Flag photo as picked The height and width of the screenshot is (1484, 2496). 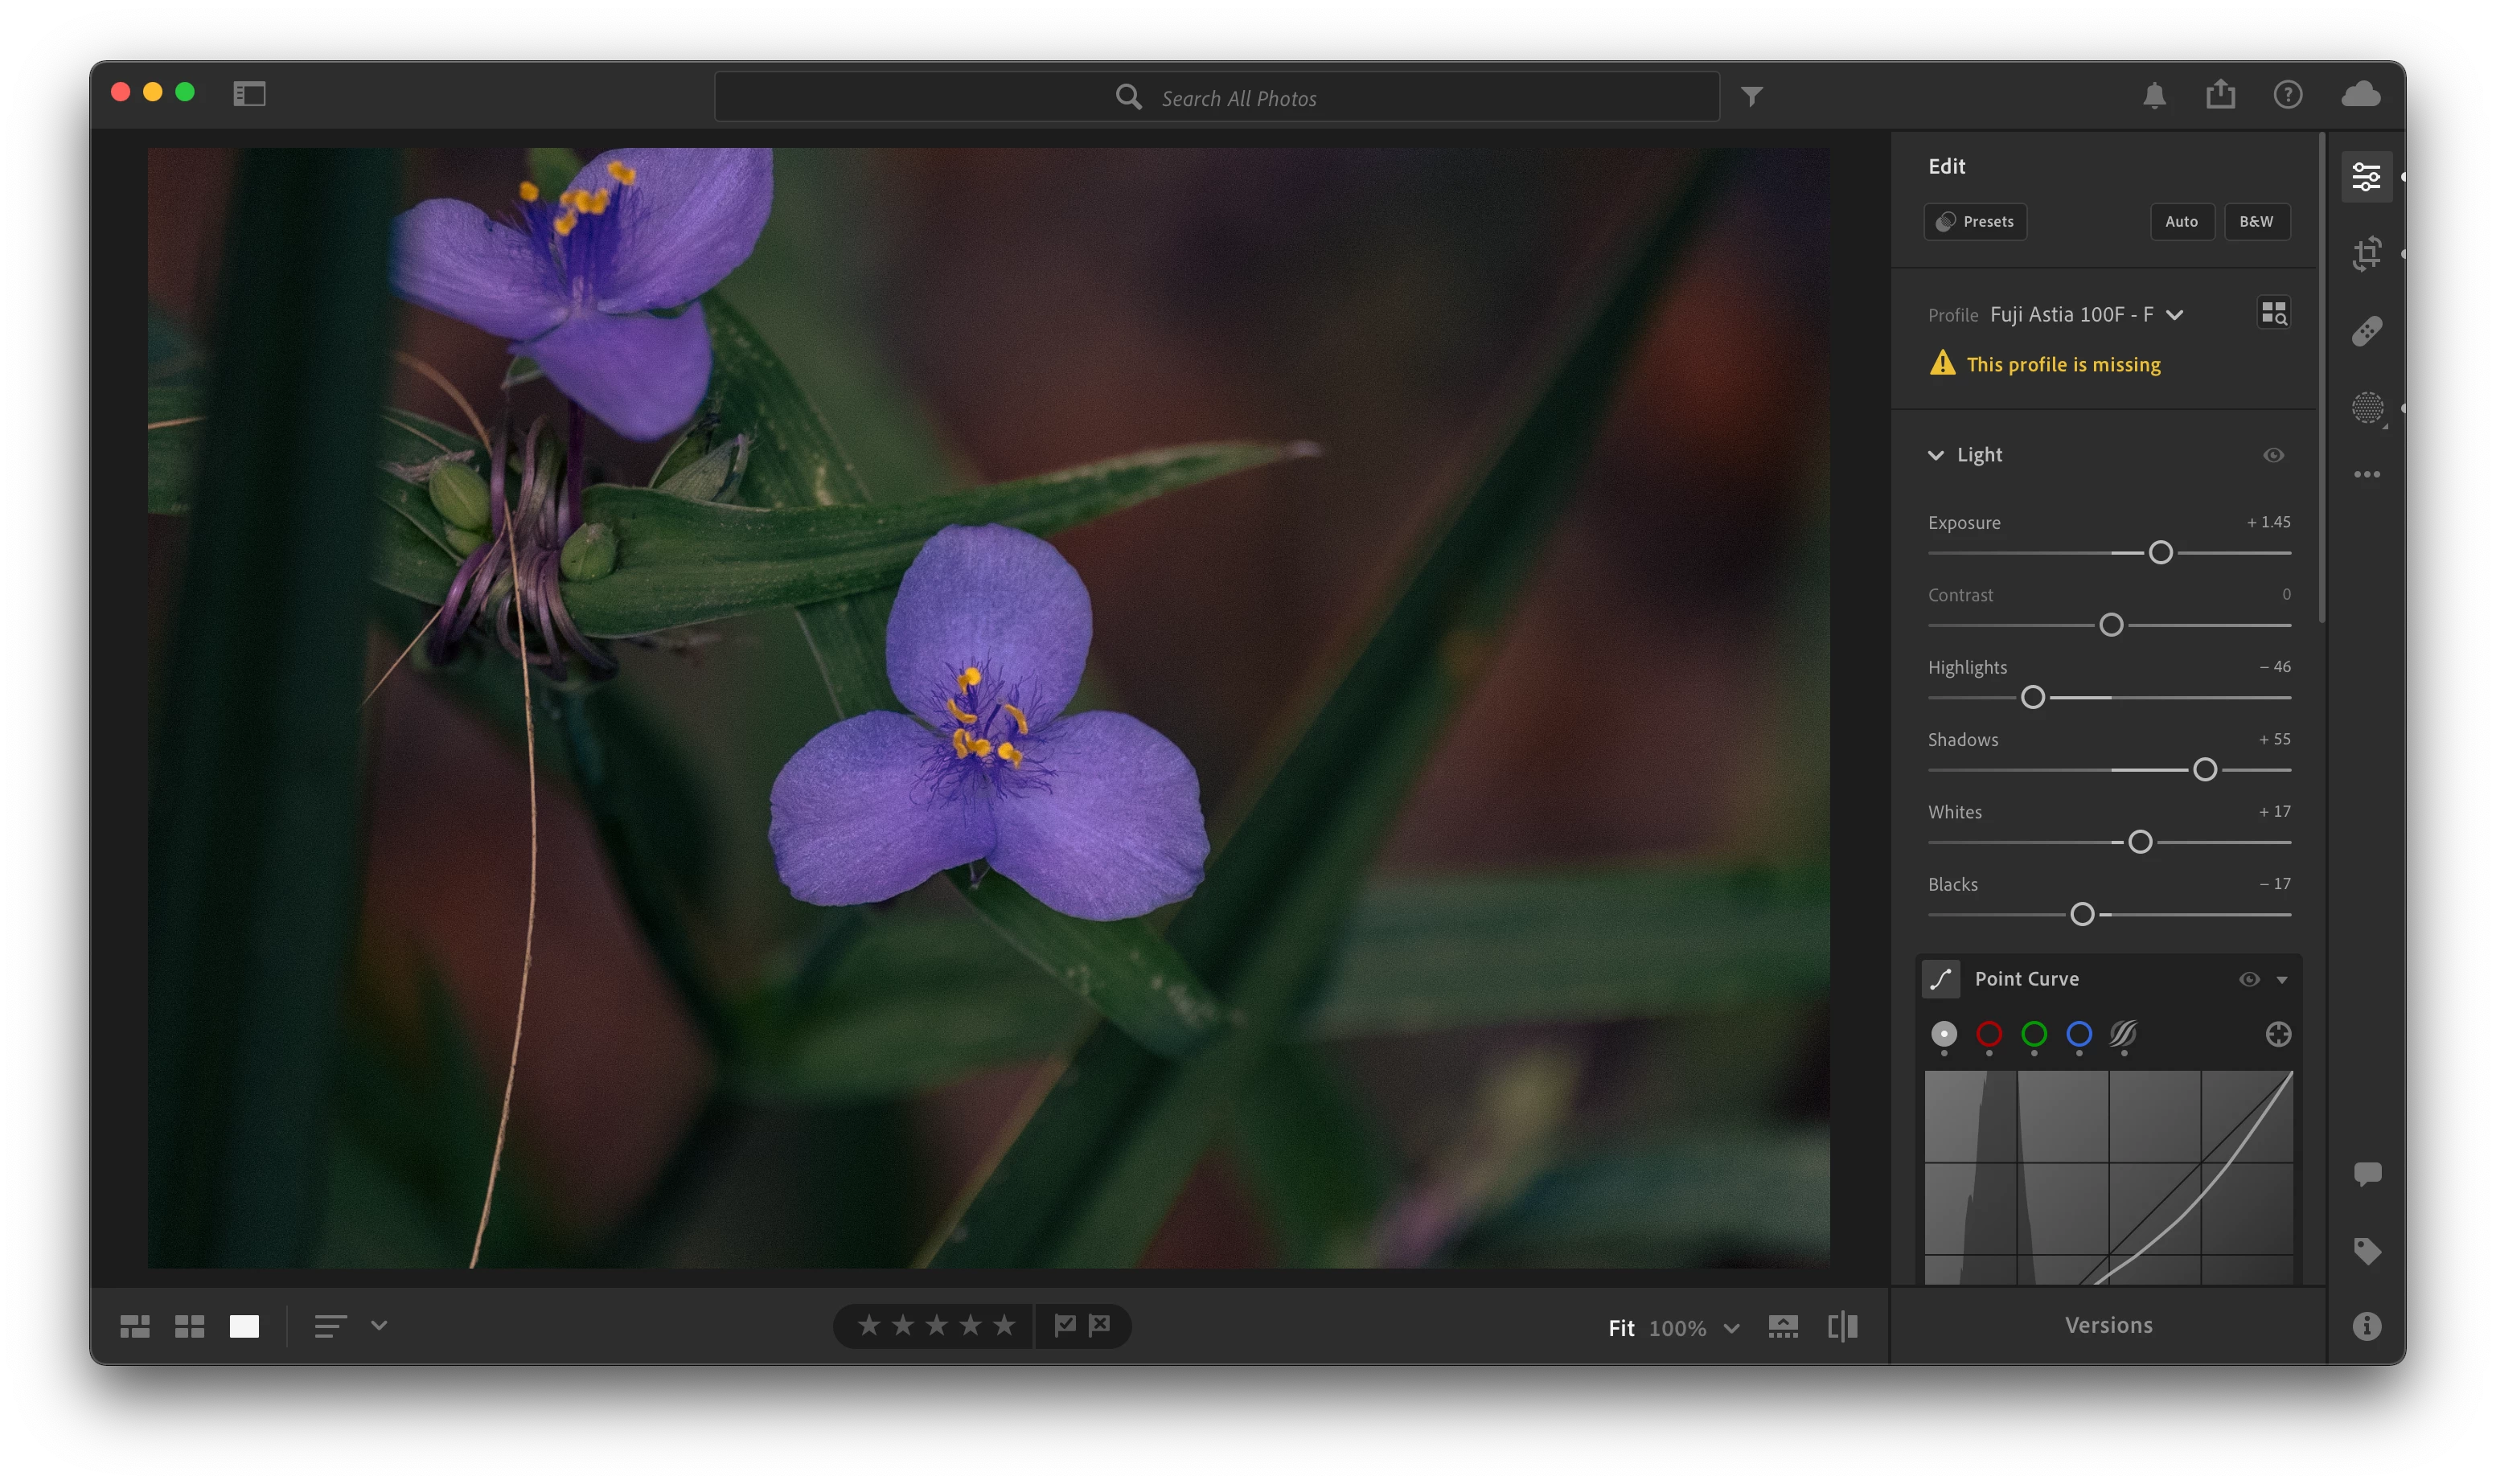tap(1065, 1325)
